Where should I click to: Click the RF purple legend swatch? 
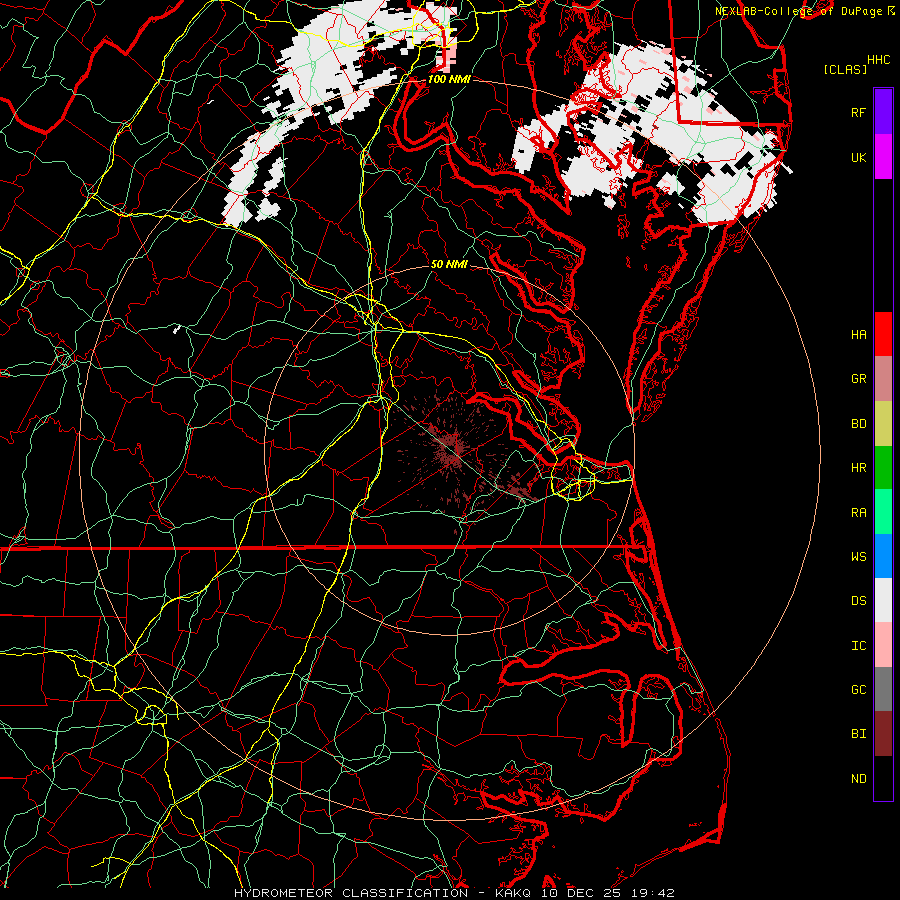[883, 112]
